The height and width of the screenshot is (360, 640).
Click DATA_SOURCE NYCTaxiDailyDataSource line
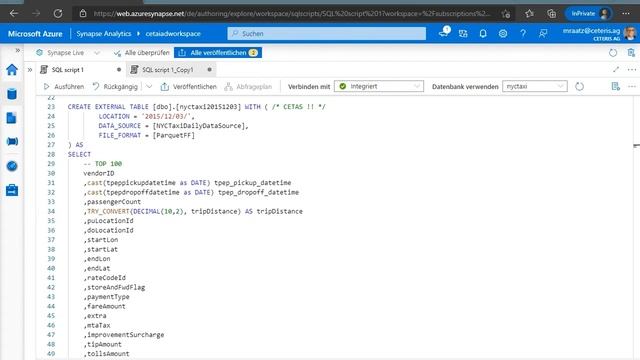(173, 126)
